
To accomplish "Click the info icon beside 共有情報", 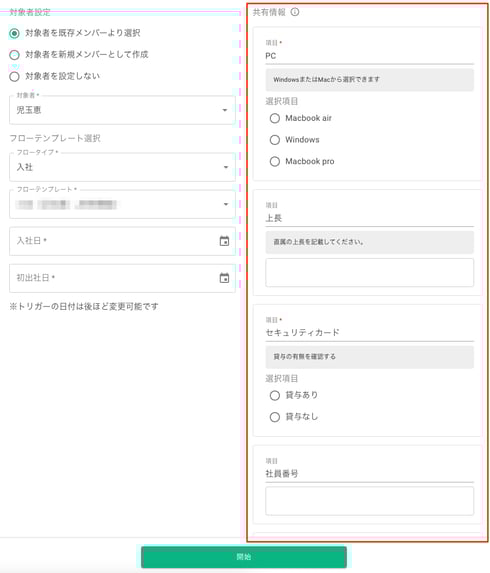I will (x=295, y=12).
